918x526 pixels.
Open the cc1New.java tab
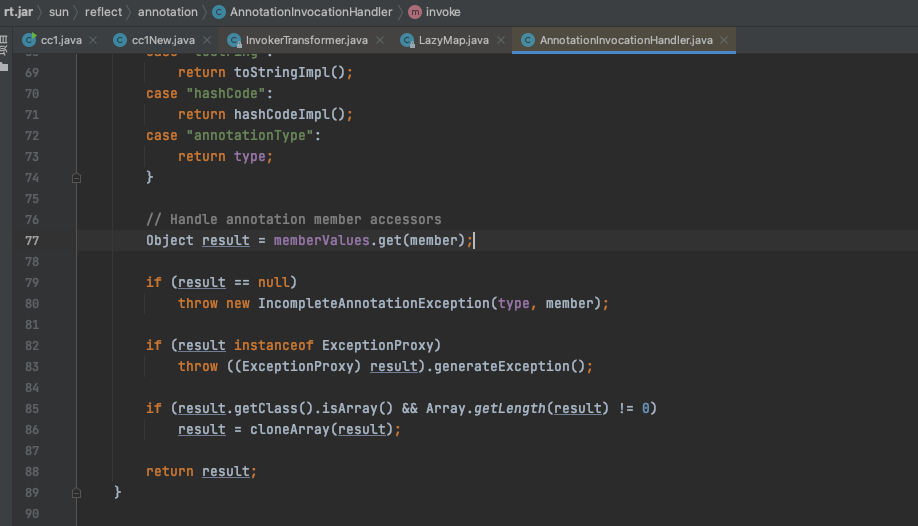click(x=163, y=40)
